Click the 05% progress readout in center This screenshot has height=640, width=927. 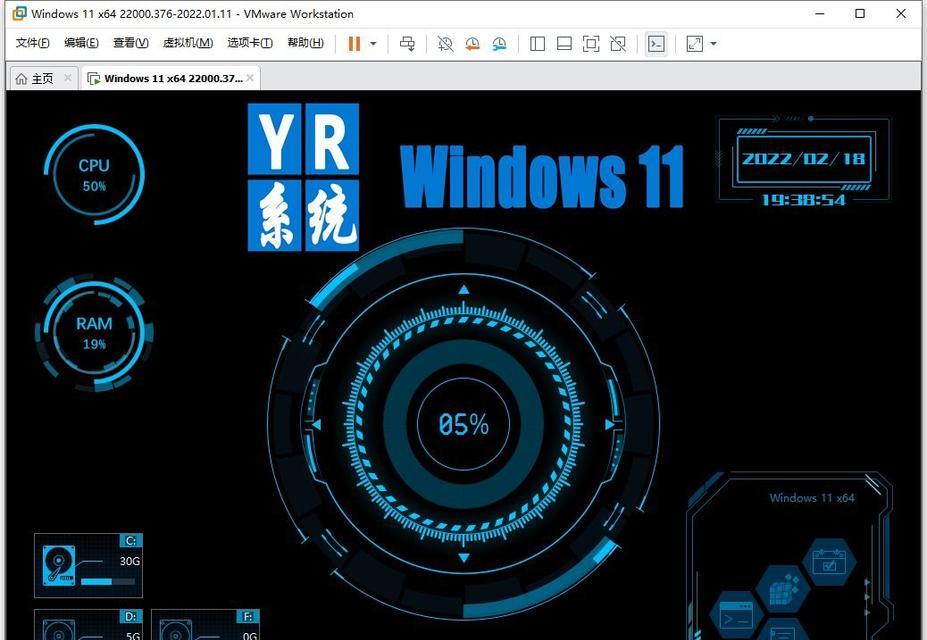point(464,424)
